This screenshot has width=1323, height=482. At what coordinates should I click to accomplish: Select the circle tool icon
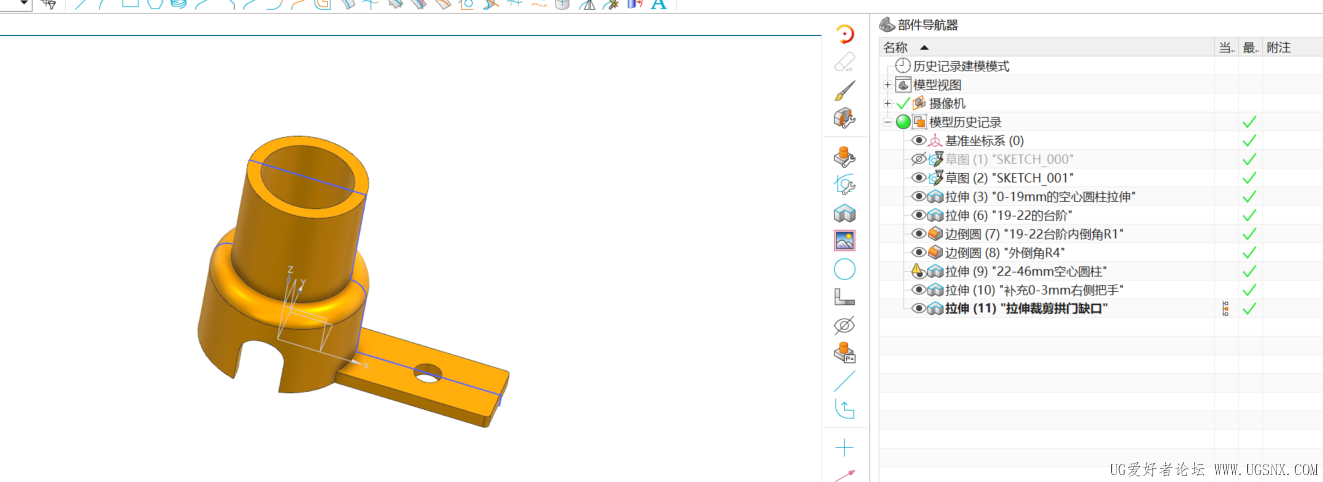click(x=845, y=269)
